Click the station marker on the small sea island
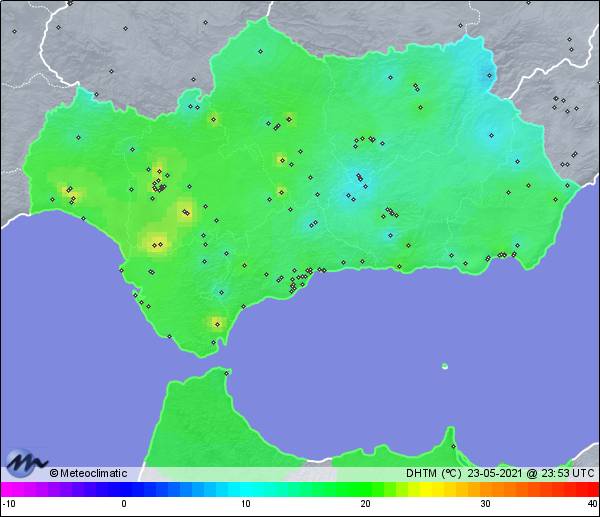 (445, 366)
